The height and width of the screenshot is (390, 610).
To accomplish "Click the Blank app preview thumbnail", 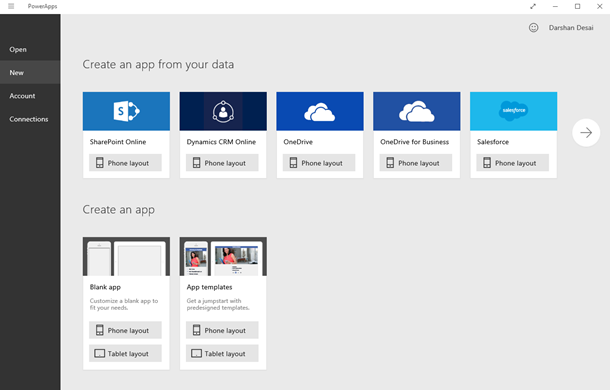I will point(126,256).
